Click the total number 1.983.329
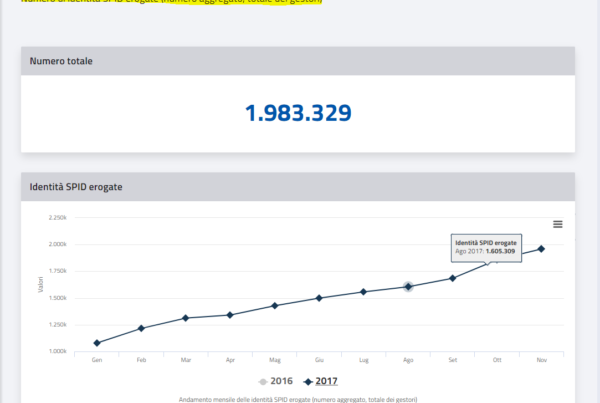This screenshot has width=600, height=403. pos(298,113)
